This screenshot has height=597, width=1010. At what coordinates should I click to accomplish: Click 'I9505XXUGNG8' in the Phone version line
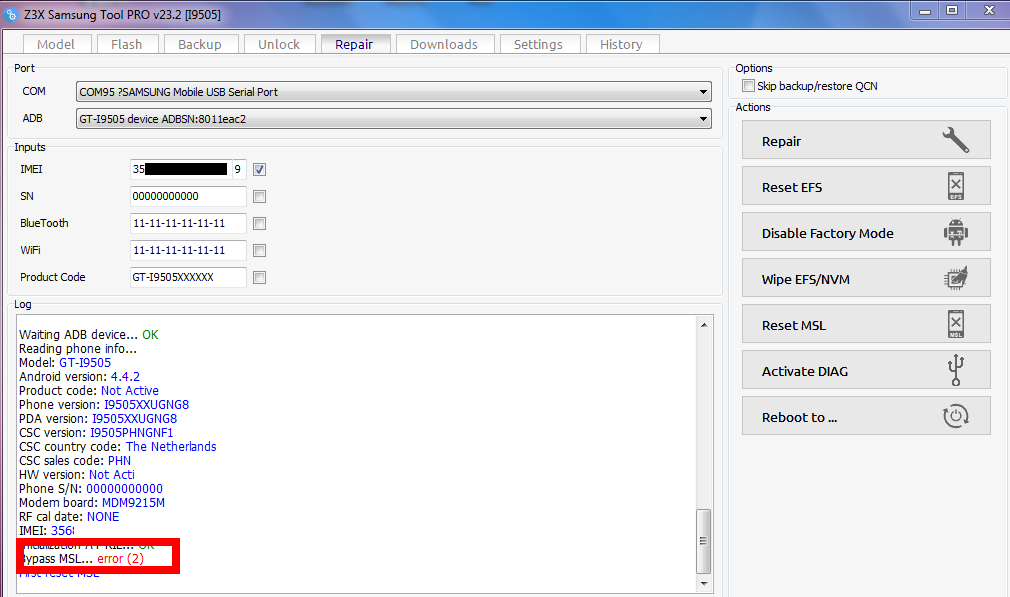coord(146,404)
